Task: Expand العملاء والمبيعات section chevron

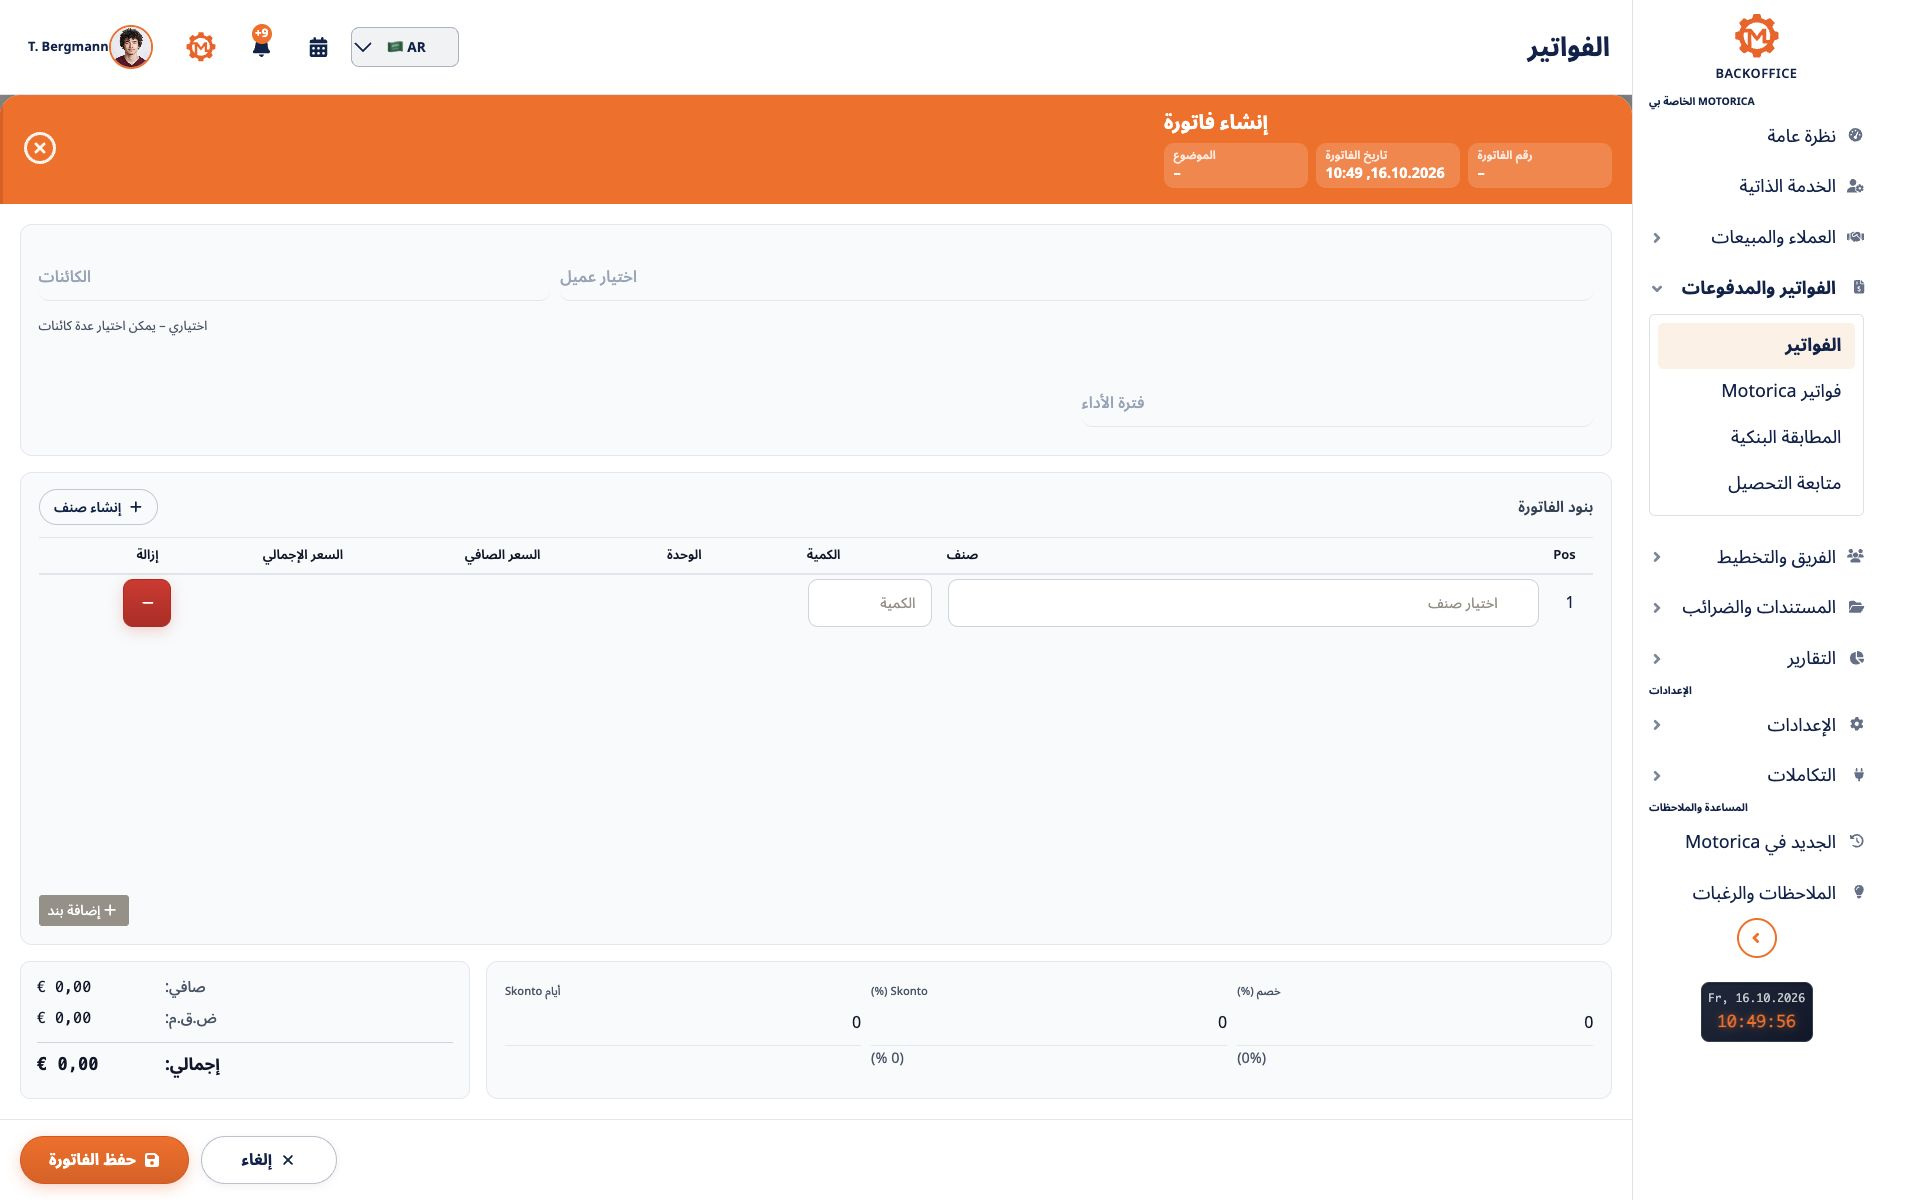Action: (x=1657, y=238)
